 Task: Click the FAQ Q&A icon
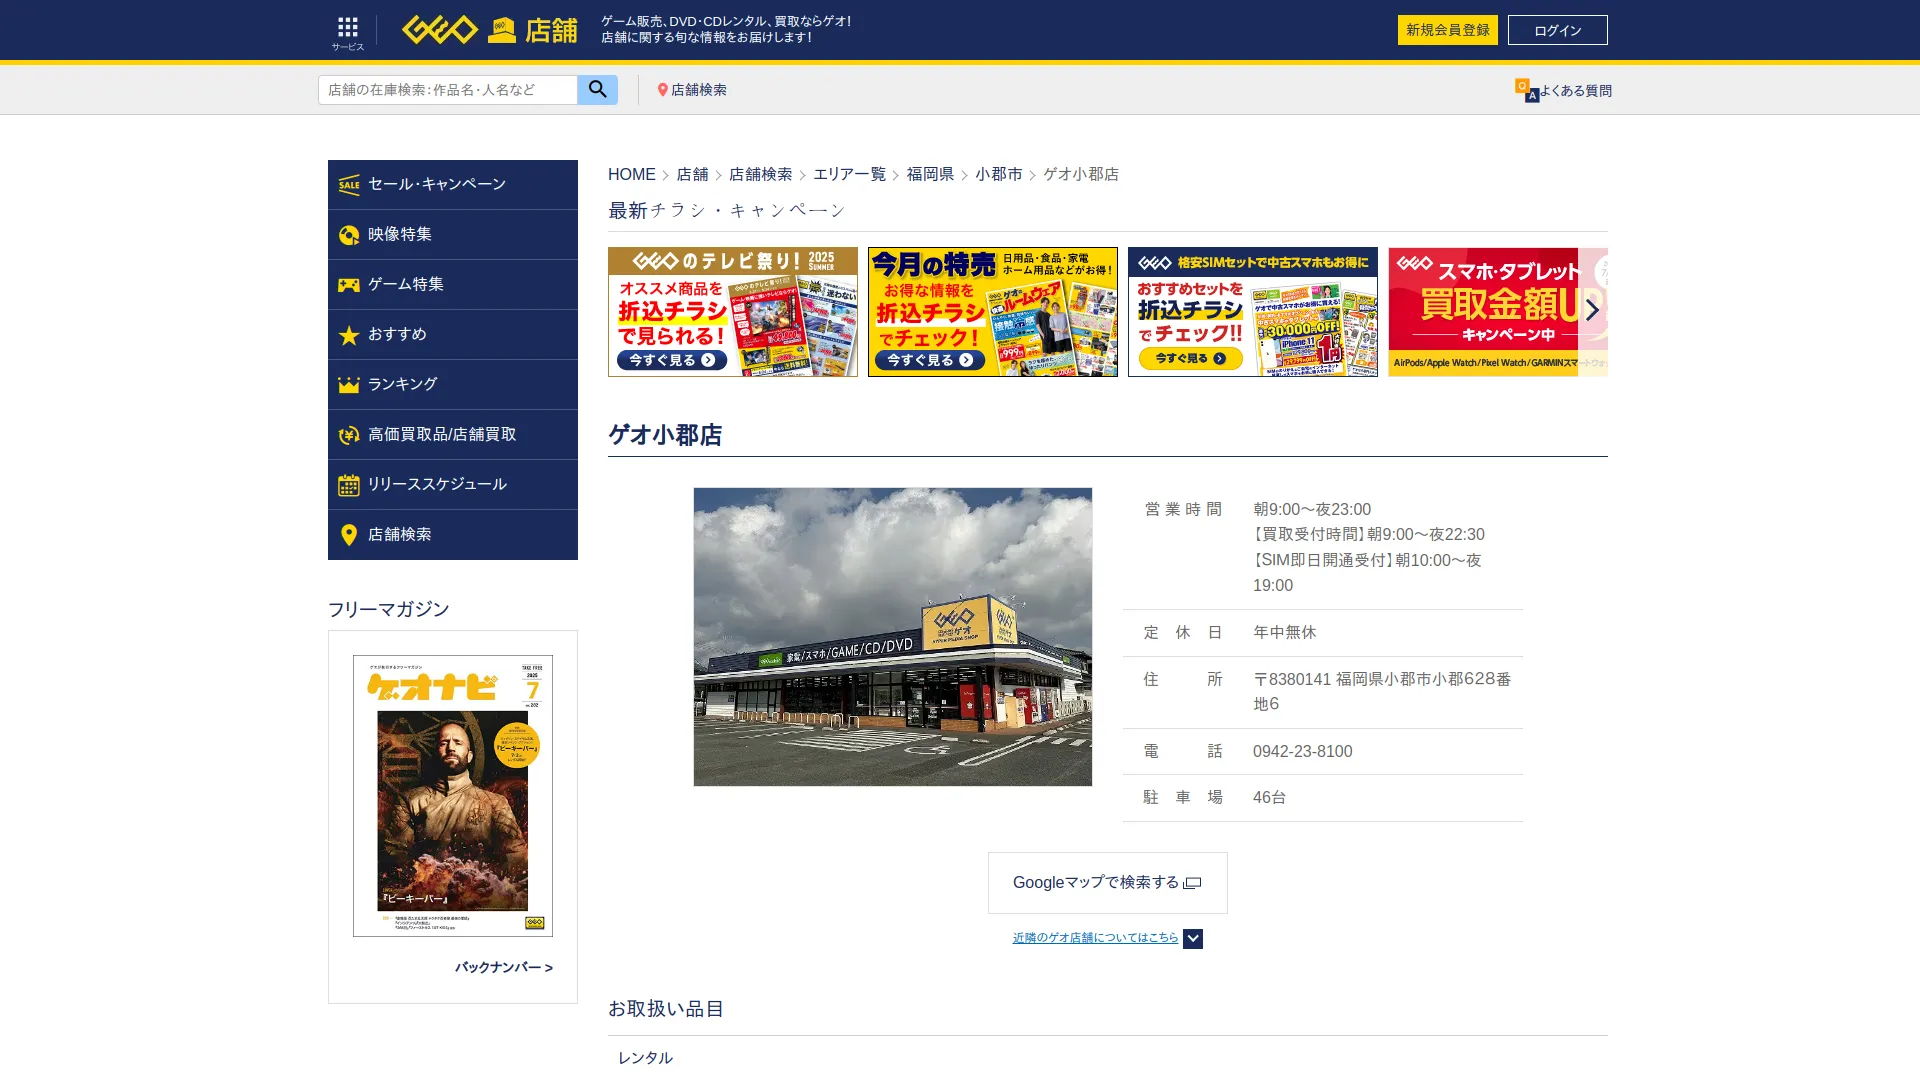tap(1526, 90)
